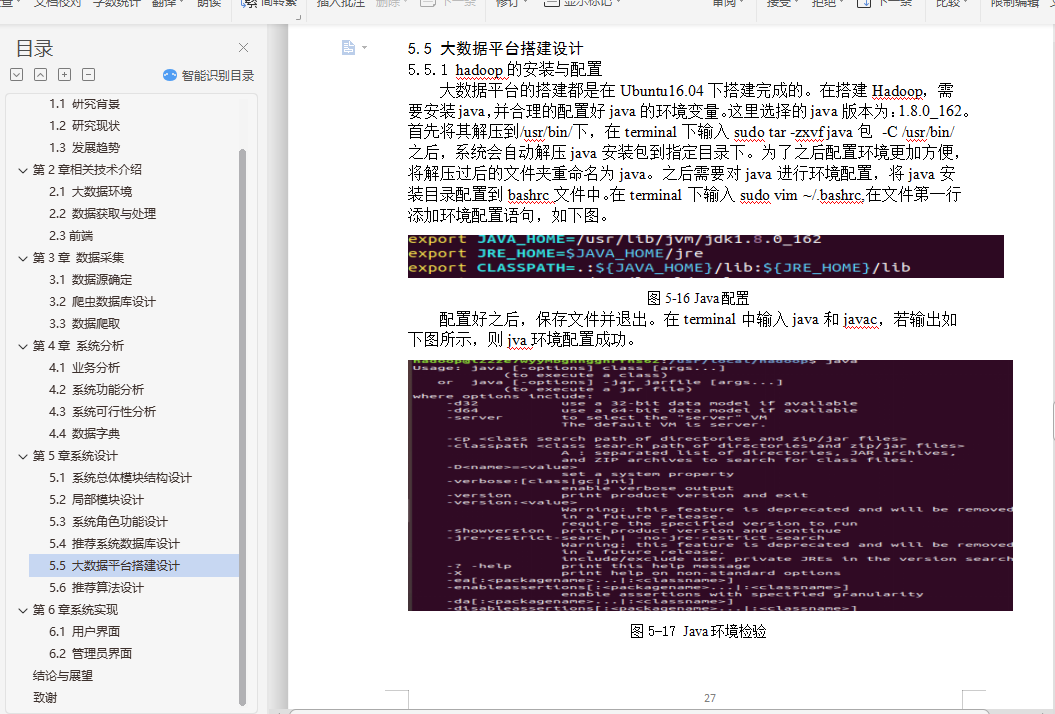This screenshot has width=1055, height=714.
Task: Jump to 5.6 推荐算法设计
Action: tap(96, 588)
